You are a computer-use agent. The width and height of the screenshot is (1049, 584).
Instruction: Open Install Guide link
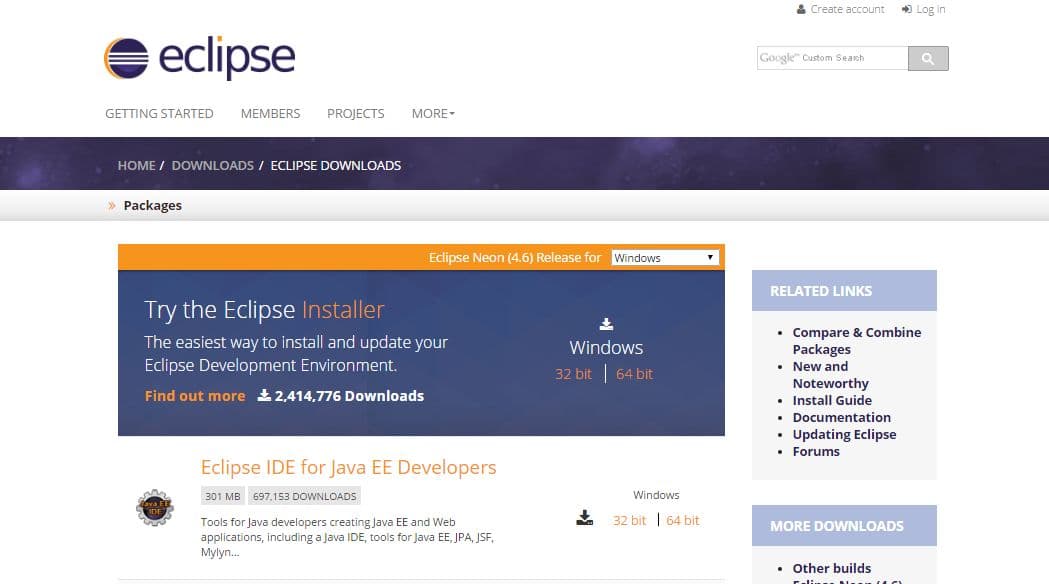click(x=832, y=400)
